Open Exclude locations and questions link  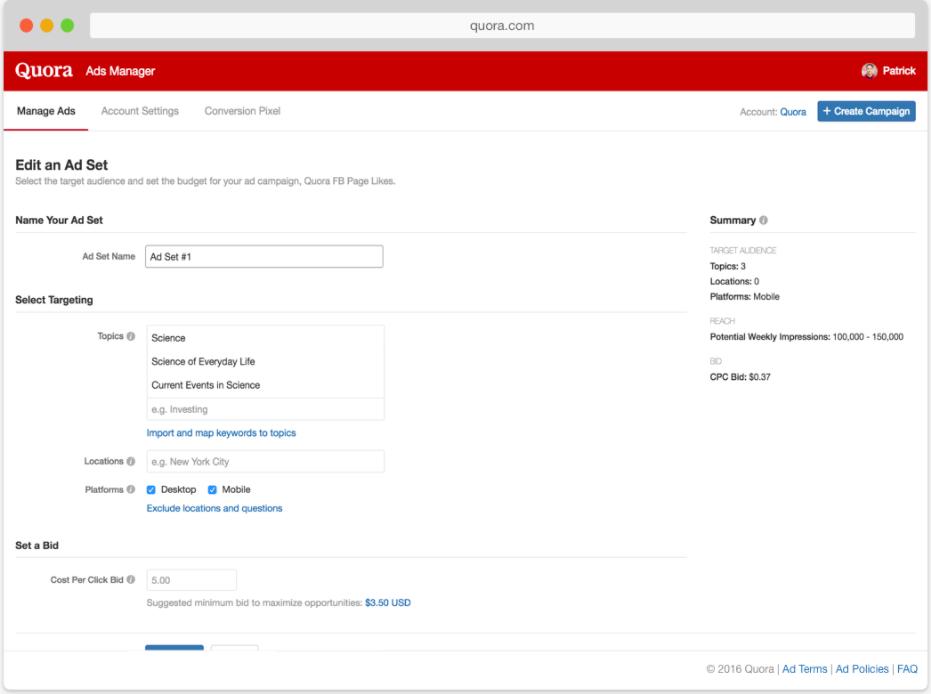click(214, 508)
